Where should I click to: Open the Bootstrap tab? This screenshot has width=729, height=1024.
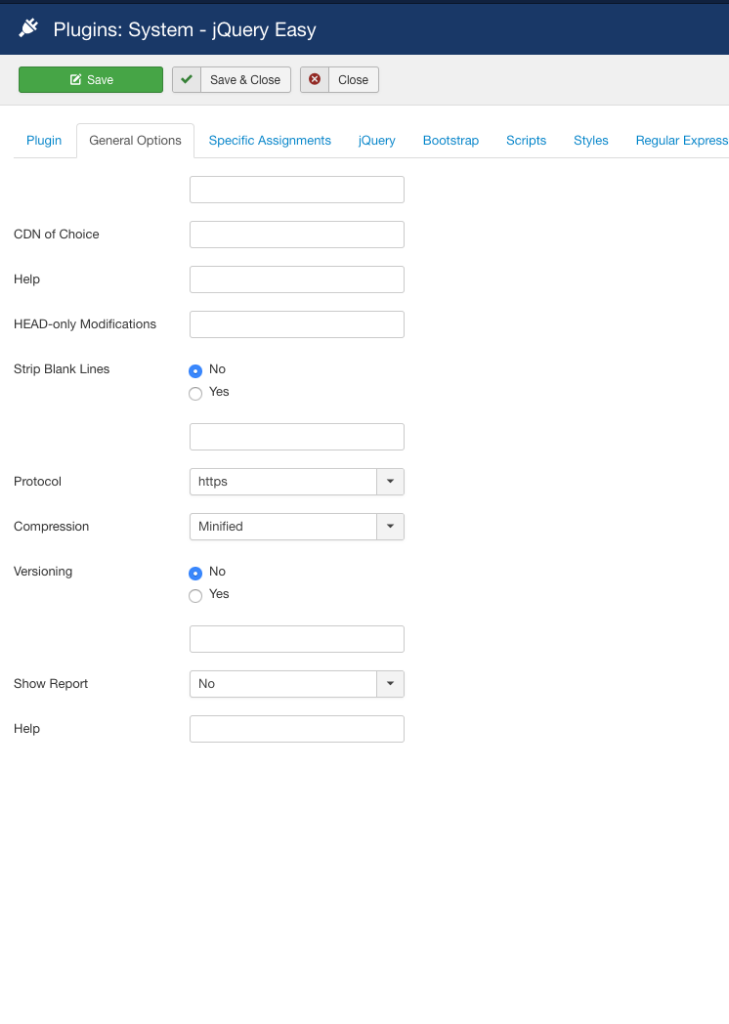click(451, 141)
